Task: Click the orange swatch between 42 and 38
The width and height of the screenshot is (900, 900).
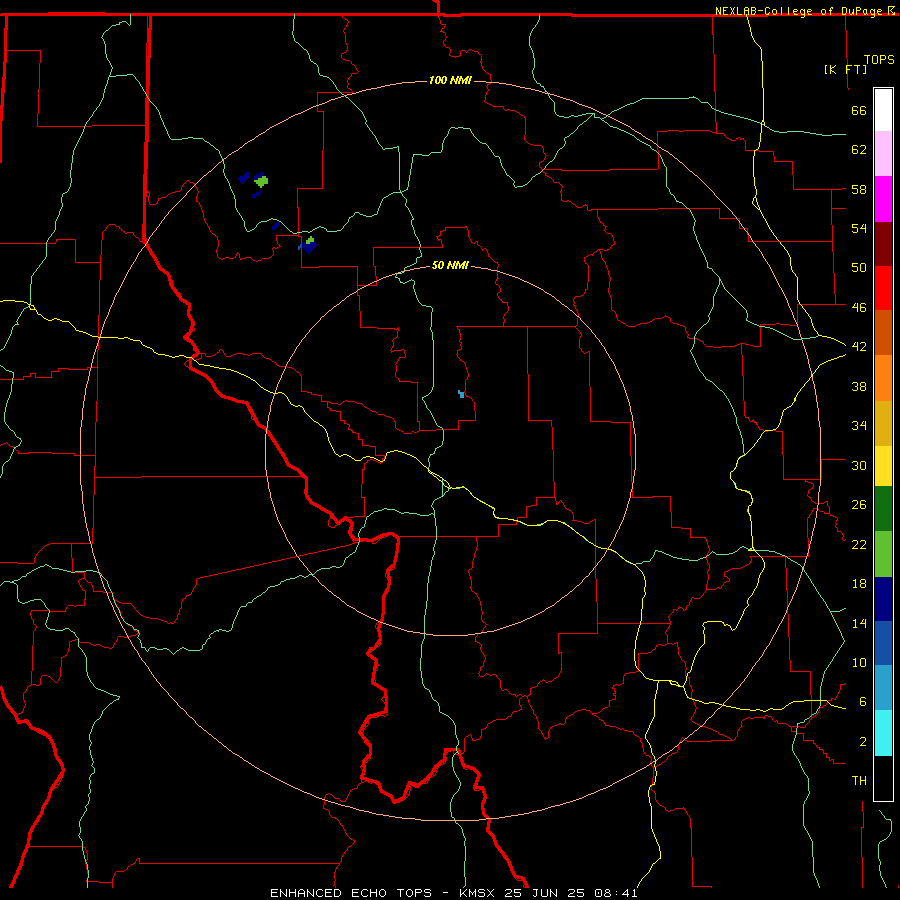Action: [x=883, y=378]
